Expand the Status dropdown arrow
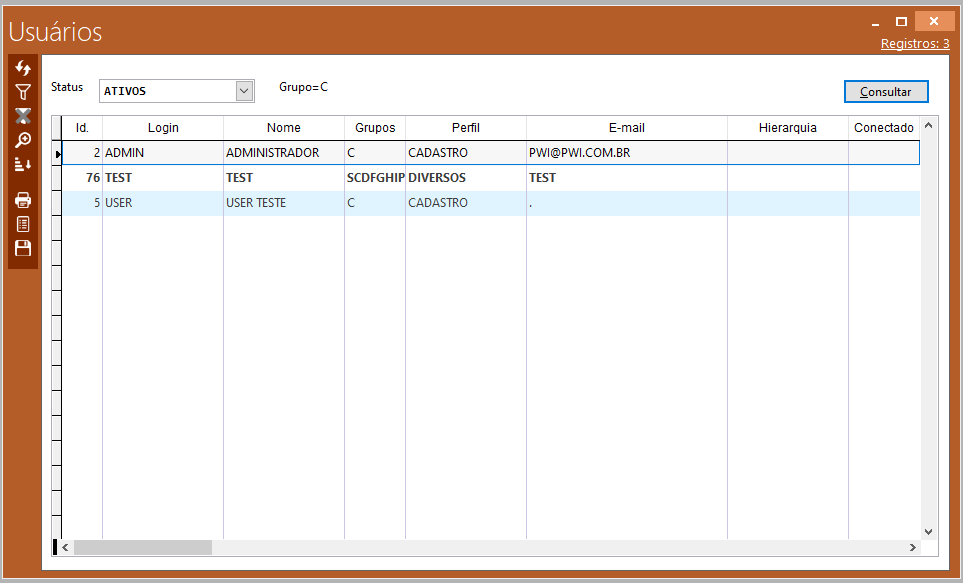 (244, 91)
